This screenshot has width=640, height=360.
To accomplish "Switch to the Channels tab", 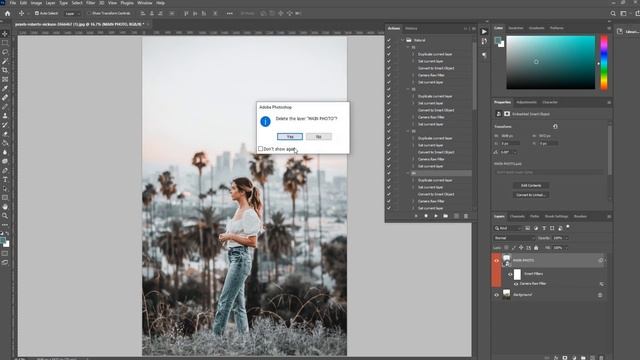I will point(517,216).
